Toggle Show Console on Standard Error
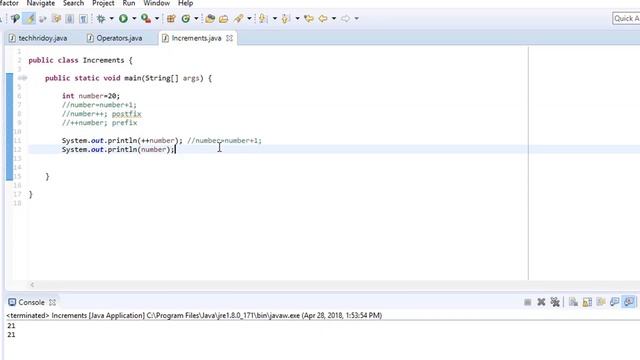 point(629,302)
